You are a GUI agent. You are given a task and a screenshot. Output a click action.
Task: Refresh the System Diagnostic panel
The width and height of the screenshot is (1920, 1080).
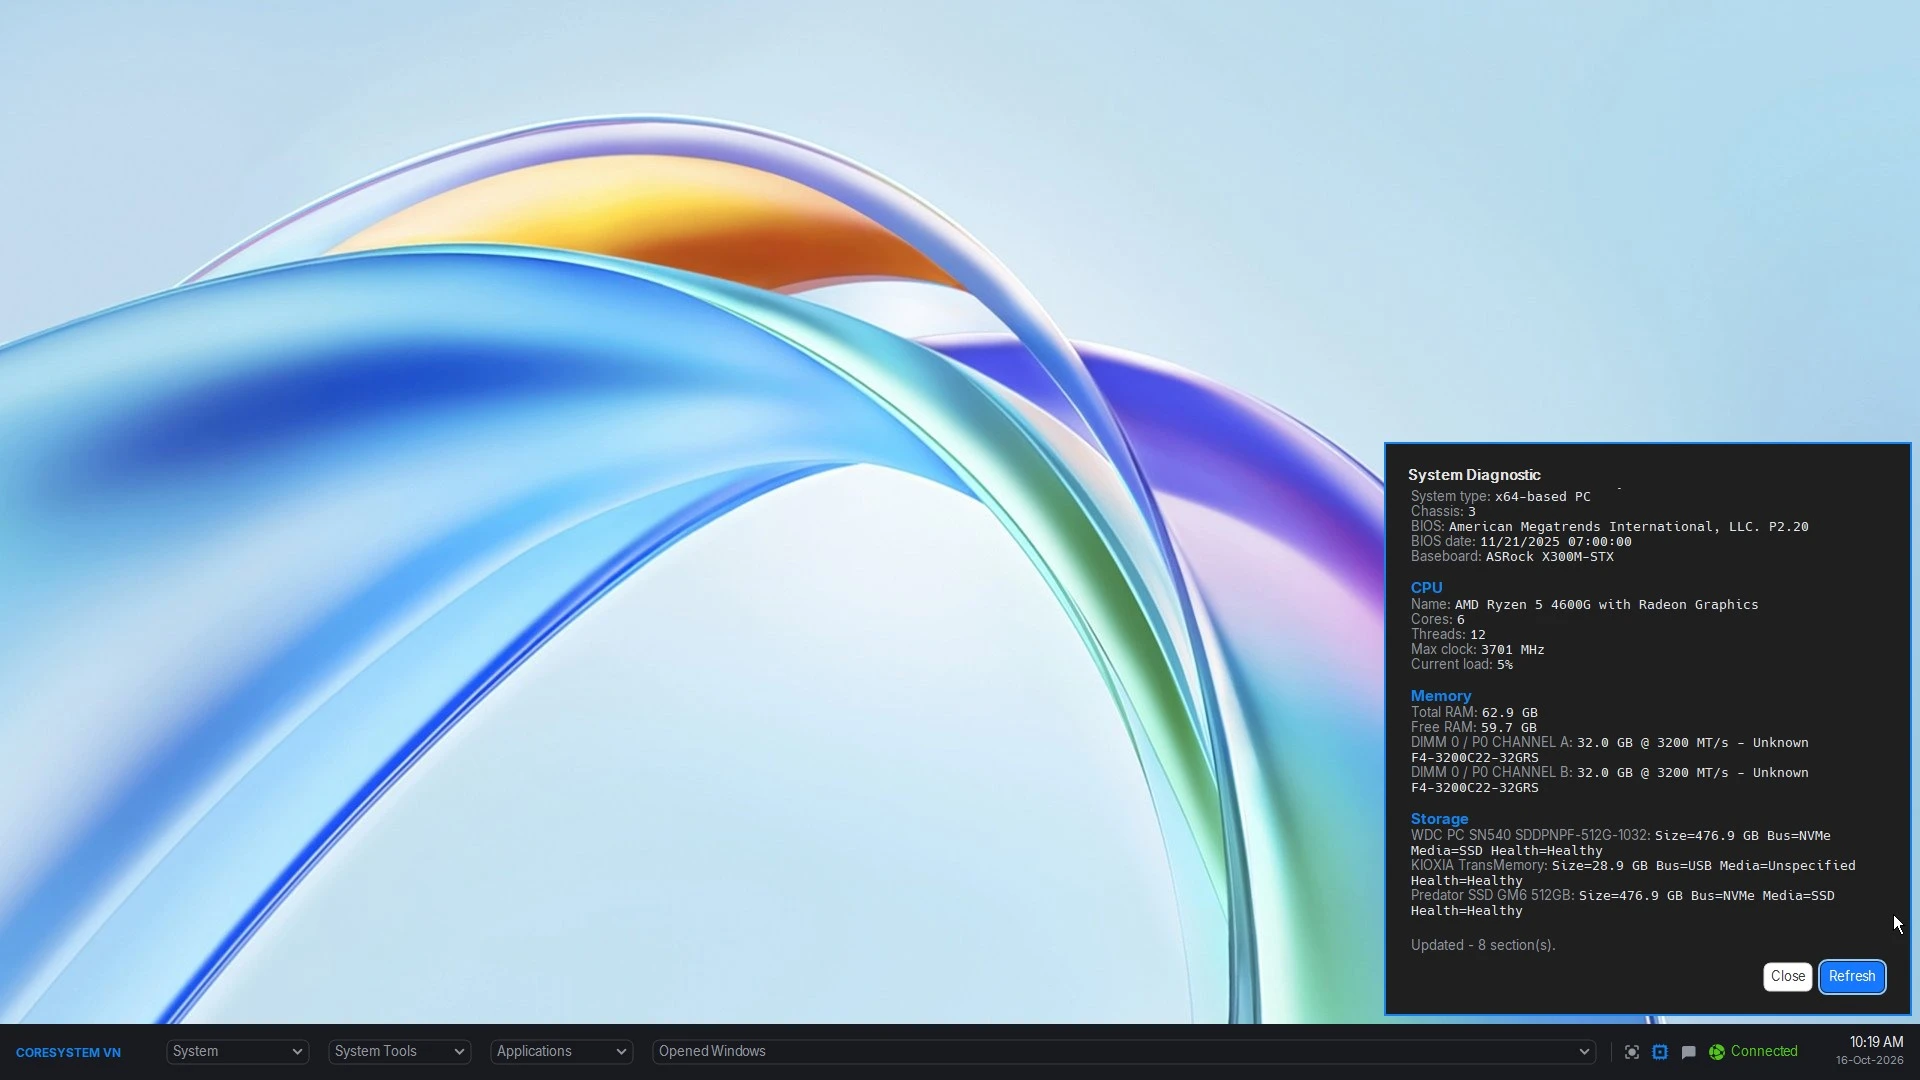pos(1852,977)
